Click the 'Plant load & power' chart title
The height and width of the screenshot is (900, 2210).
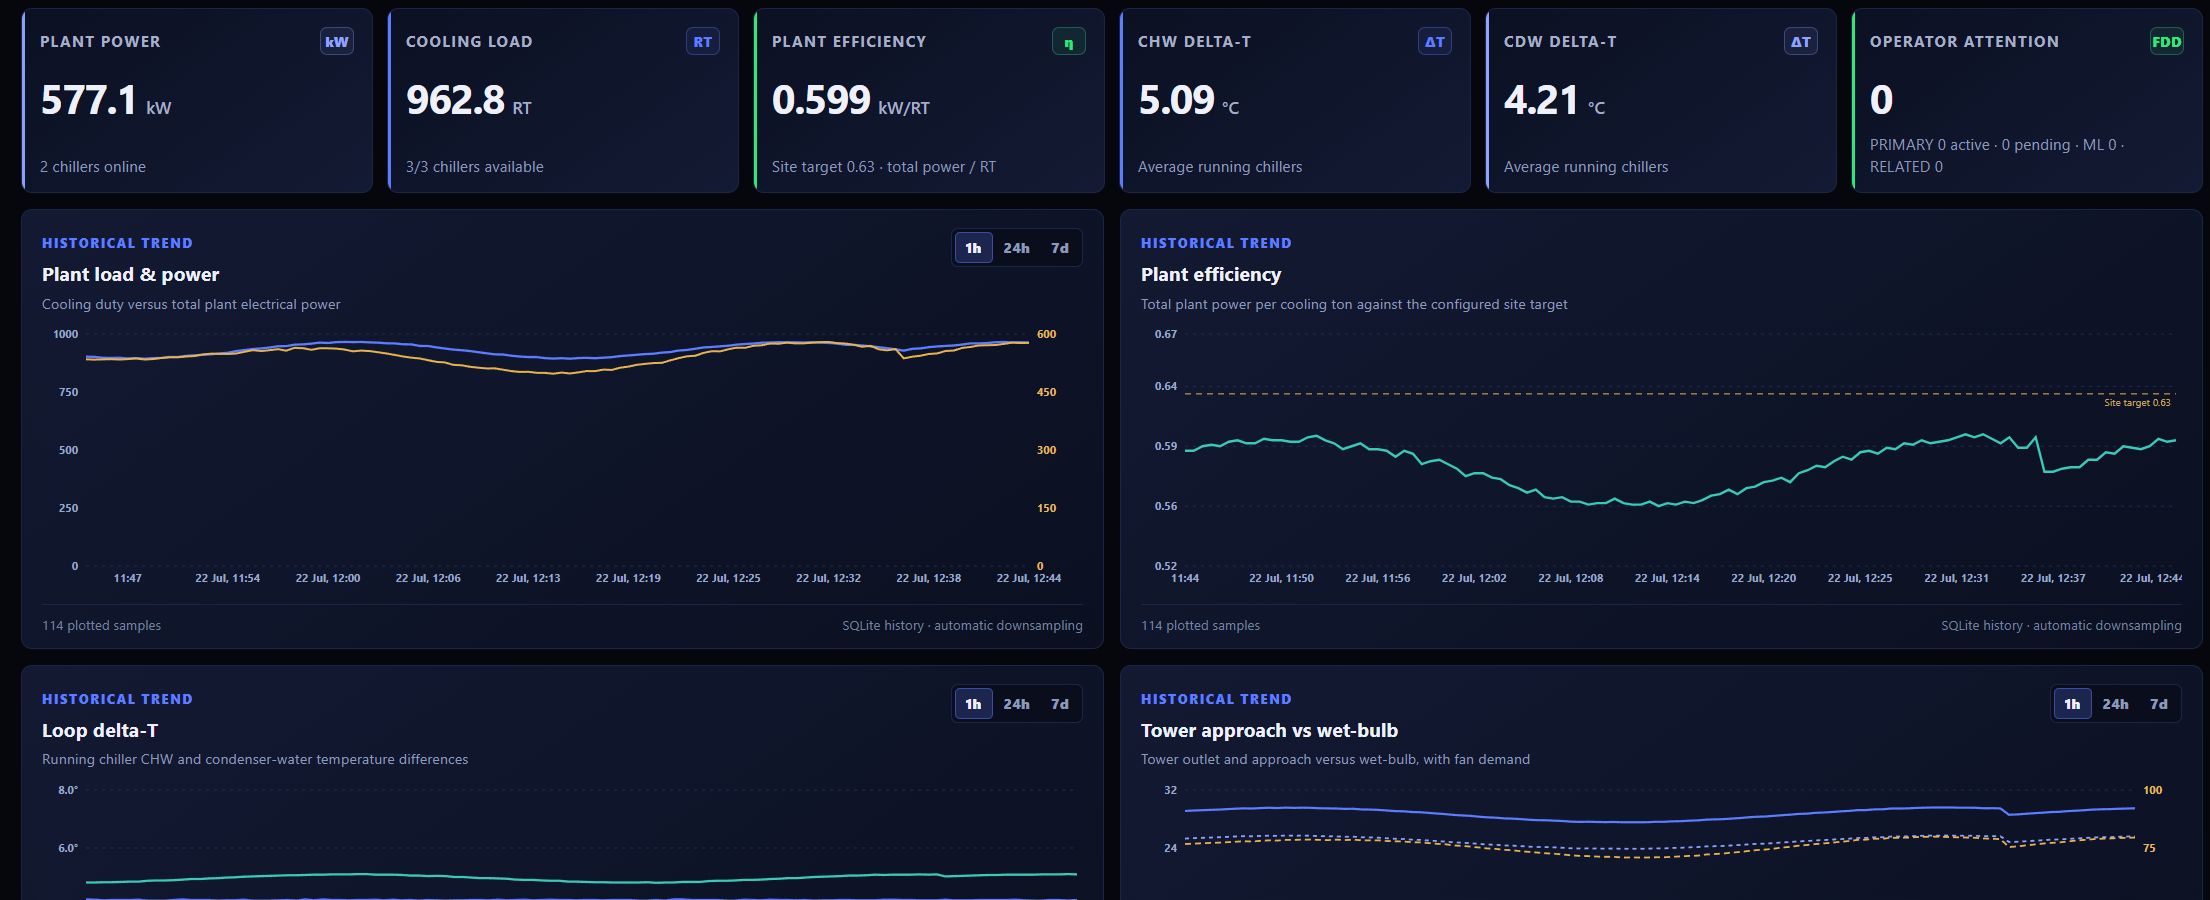coord(130,274)
